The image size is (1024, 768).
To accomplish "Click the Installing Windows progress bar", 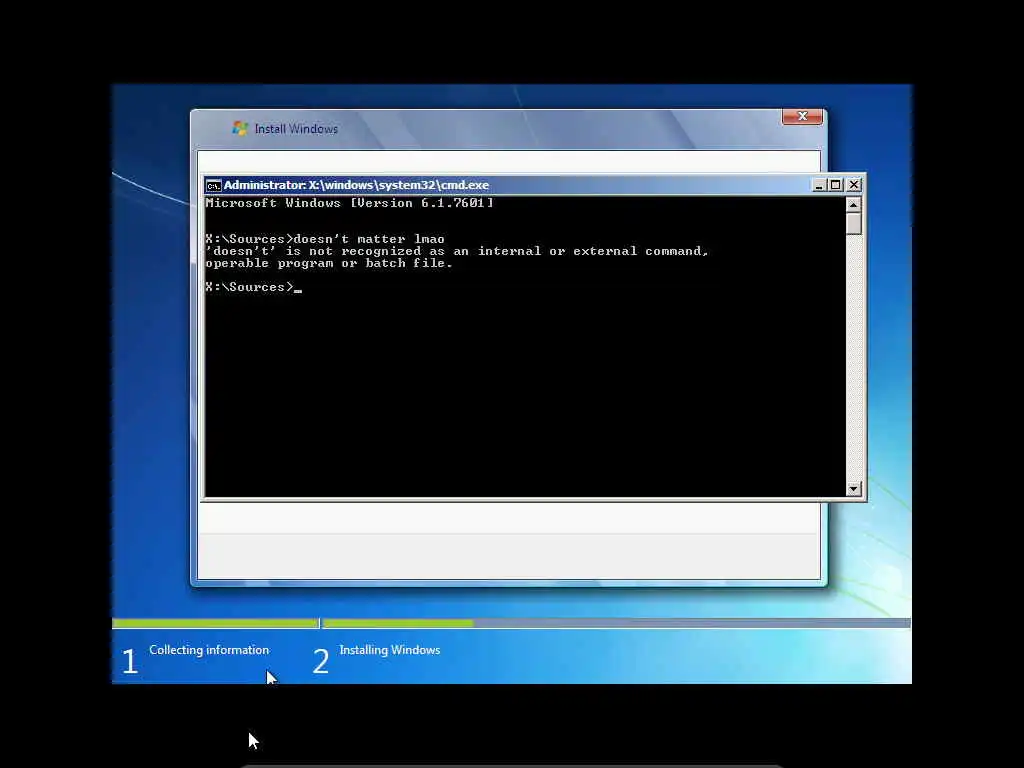I will 616,624.
